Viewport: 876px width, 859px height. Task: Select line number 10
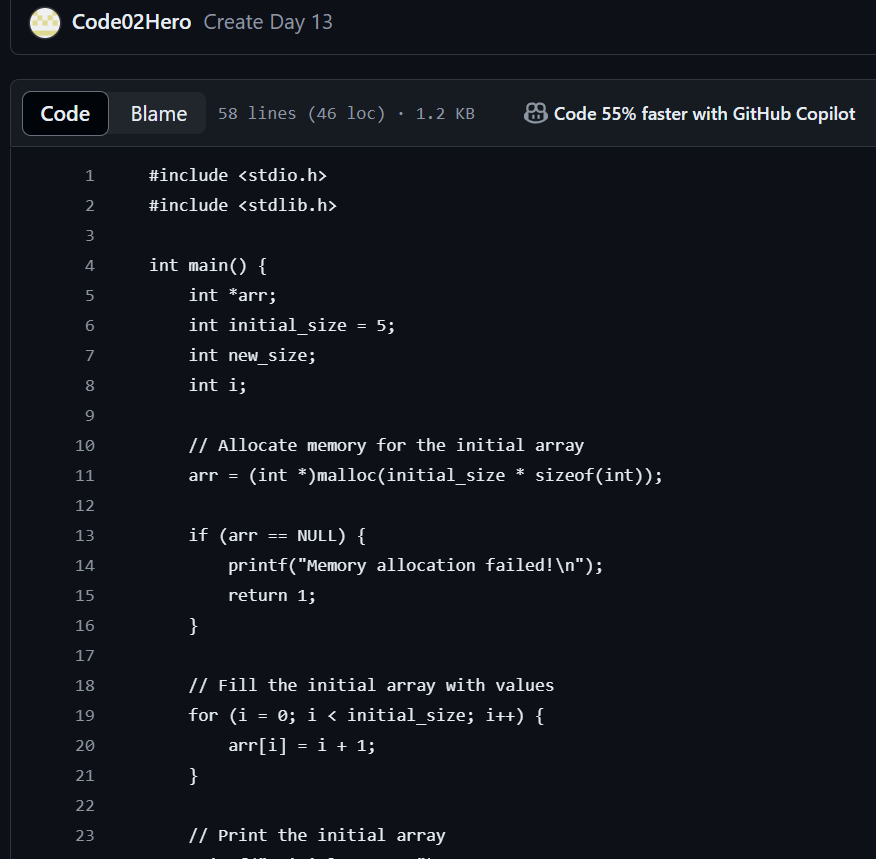(85, 446)
